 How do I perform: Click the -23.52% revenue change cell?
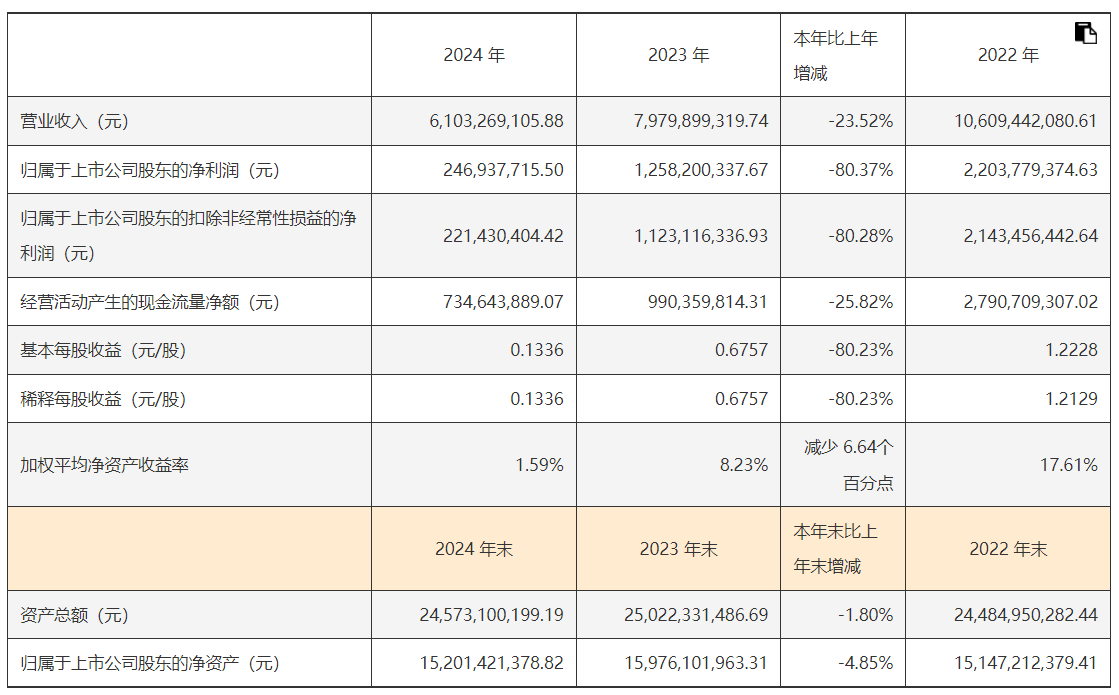click(x=861, y=121)
